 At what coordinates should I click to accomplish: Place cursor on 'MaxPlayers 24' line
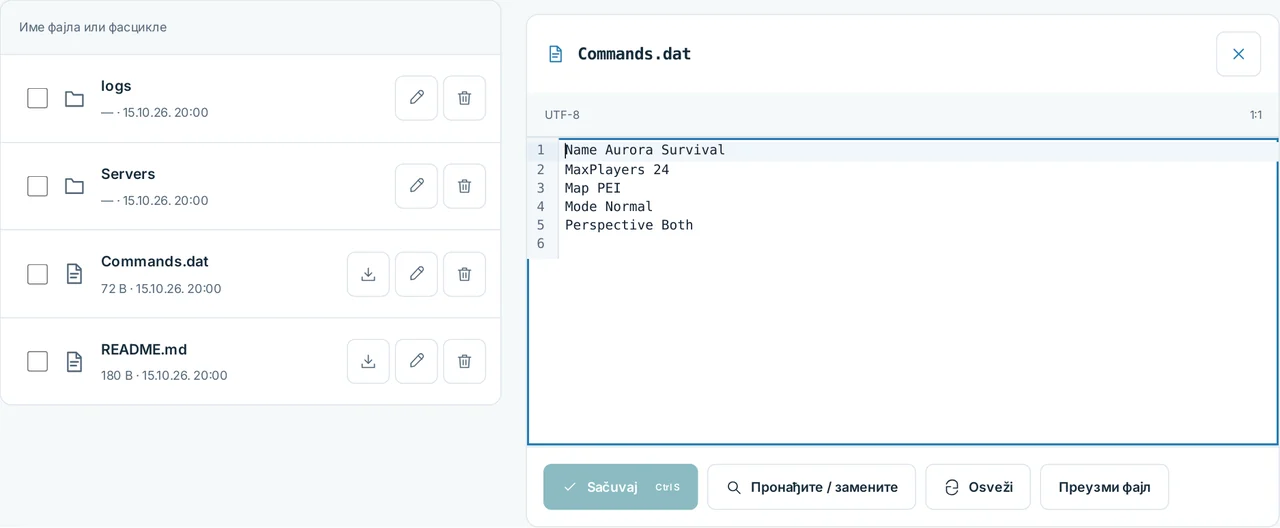pyautogui.click(x=617, y=169)
